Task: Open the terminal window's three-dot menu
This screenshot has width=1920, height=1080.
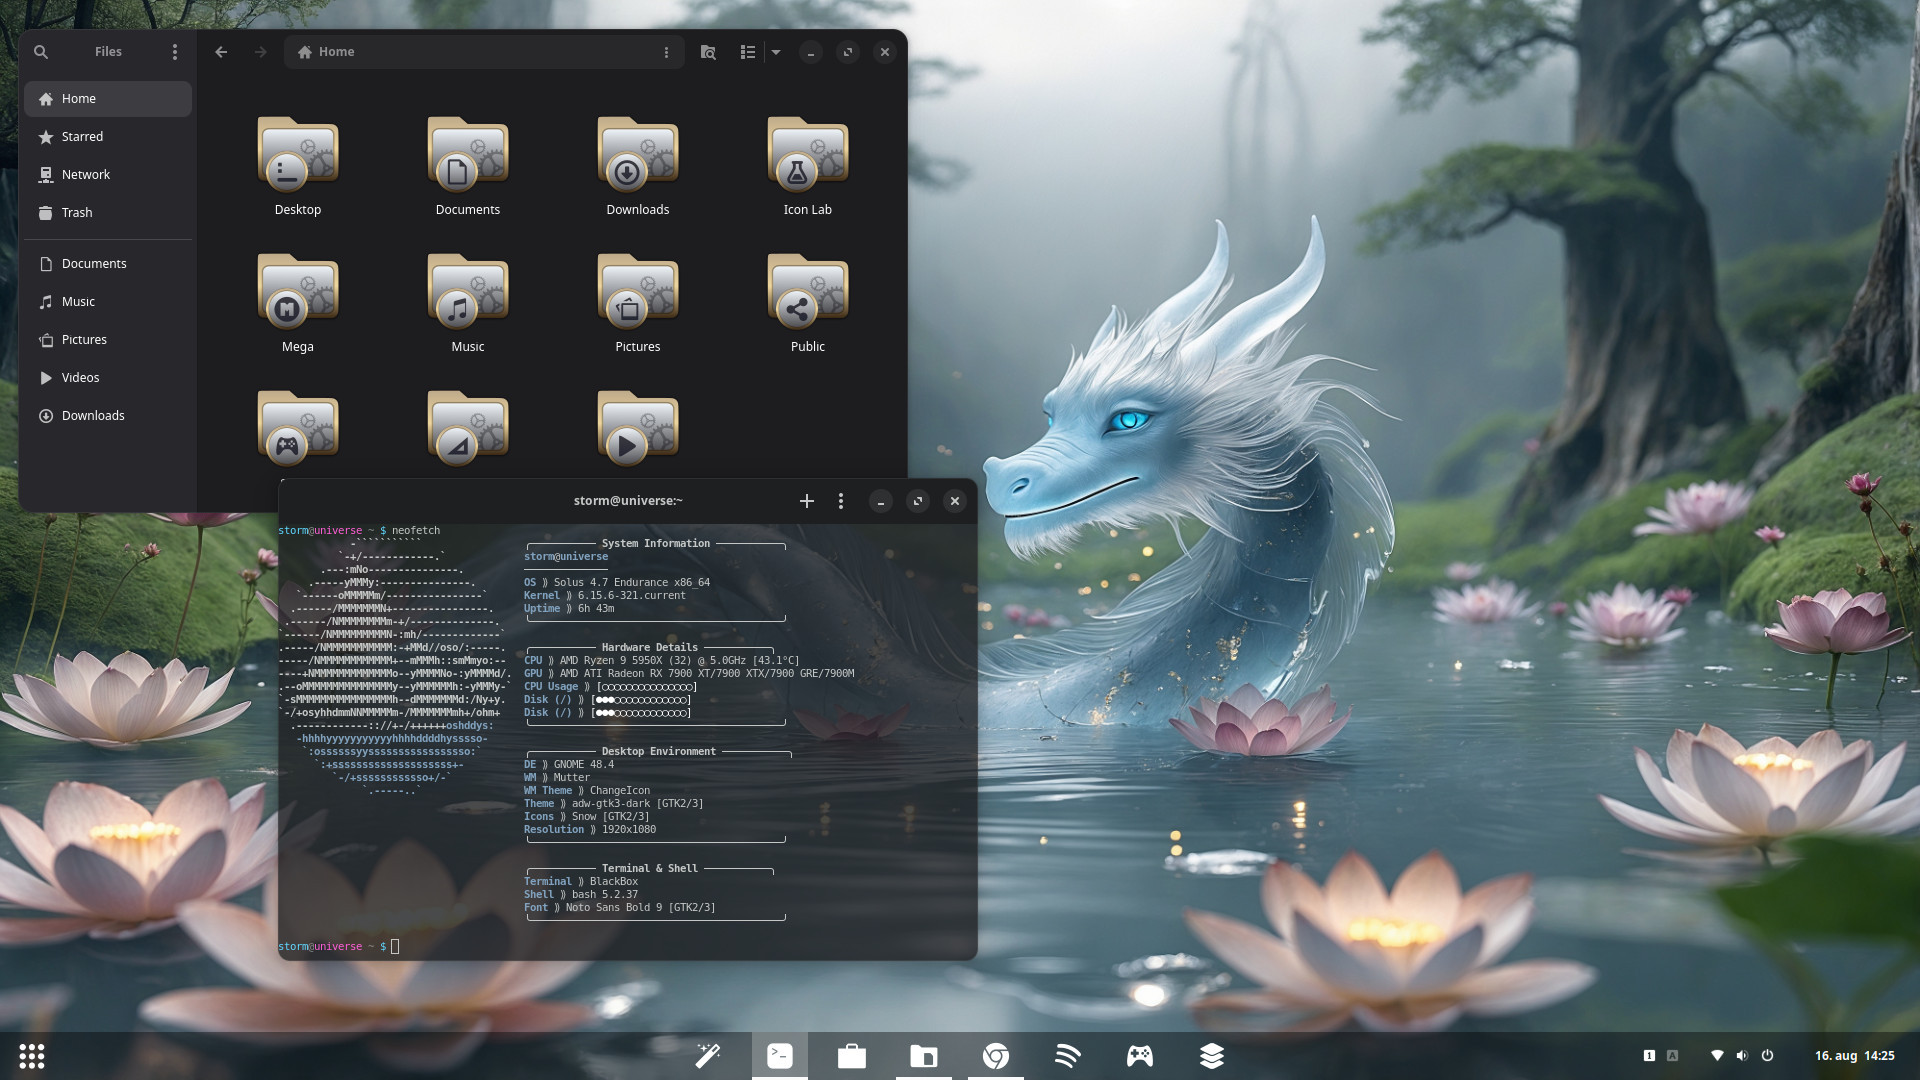Action: [x=841, y=501]
